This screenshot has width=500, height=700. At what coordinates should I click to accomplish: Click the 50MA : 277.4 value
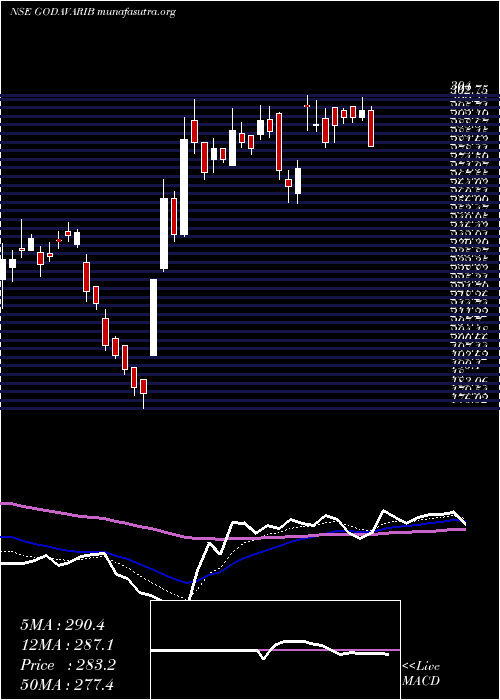pos(69,685)
